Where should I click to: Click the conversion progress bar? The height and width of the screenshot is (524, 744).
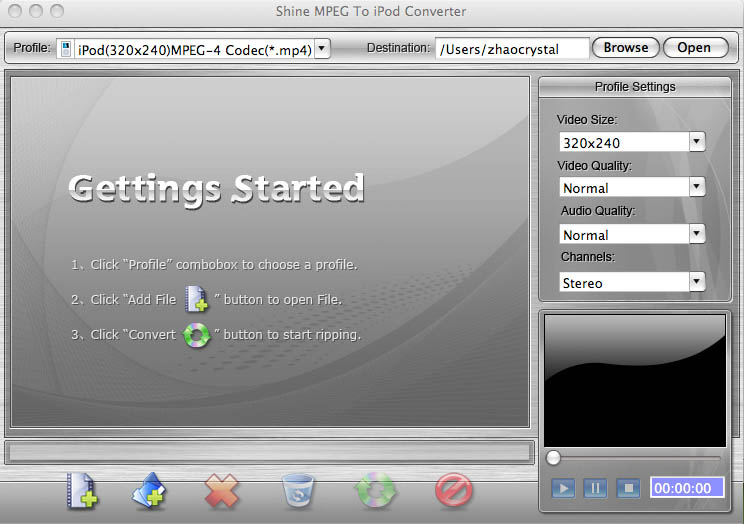270,452
